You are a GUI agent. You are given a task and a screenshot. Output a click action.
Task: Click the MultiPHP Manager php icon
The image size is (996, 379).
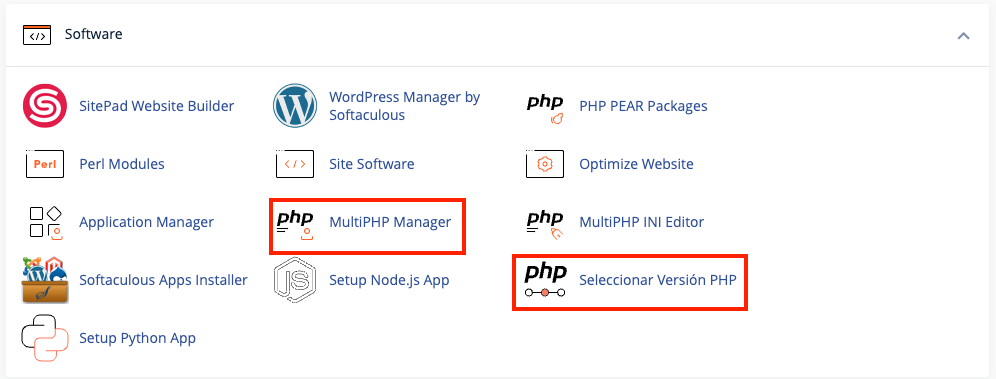click(x=295, y=225)
